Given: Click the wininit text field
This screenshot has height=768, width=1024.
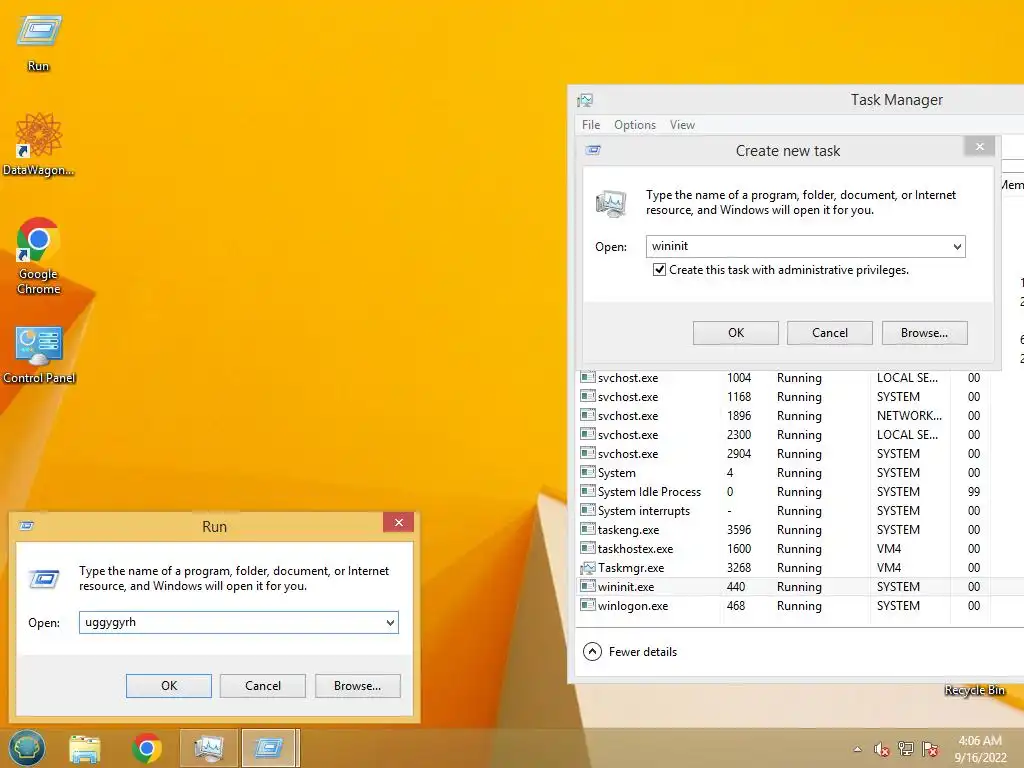Looking at the screenshot, I should pos(797,246).
